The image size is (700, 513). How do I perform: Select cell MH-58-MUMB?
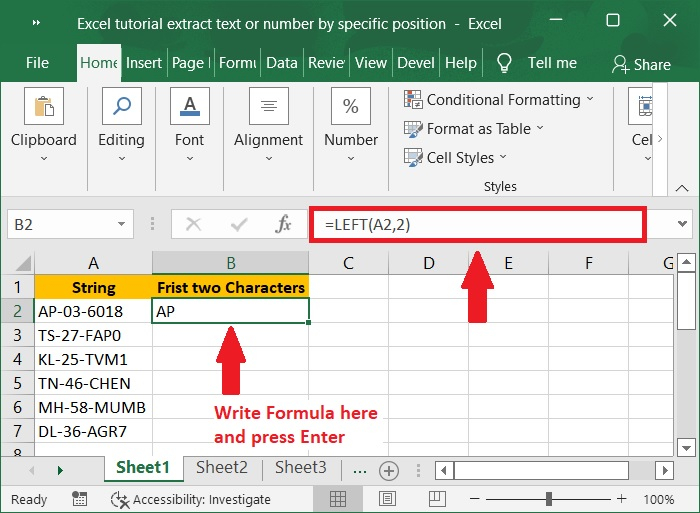pyautogui.click(x=93, y=407)
